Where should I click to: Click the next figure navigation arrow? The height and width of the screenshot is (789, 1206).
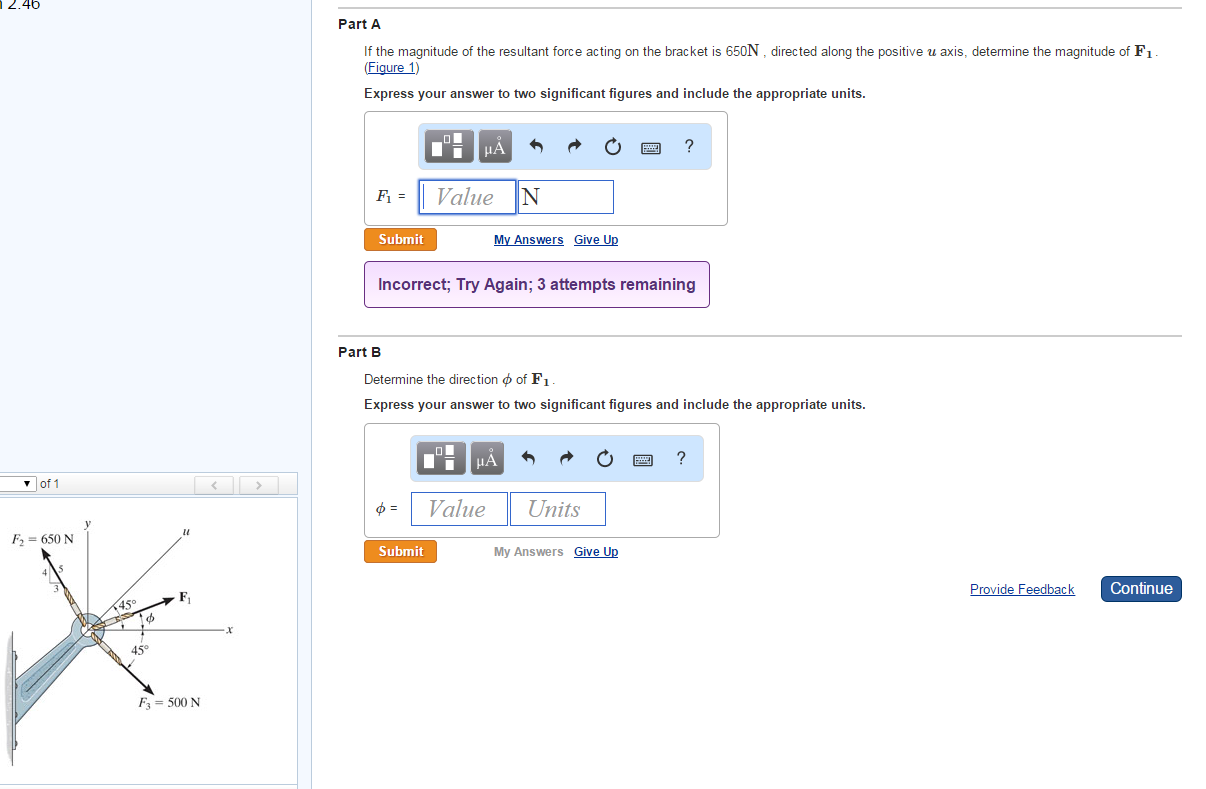pos(258,484)
